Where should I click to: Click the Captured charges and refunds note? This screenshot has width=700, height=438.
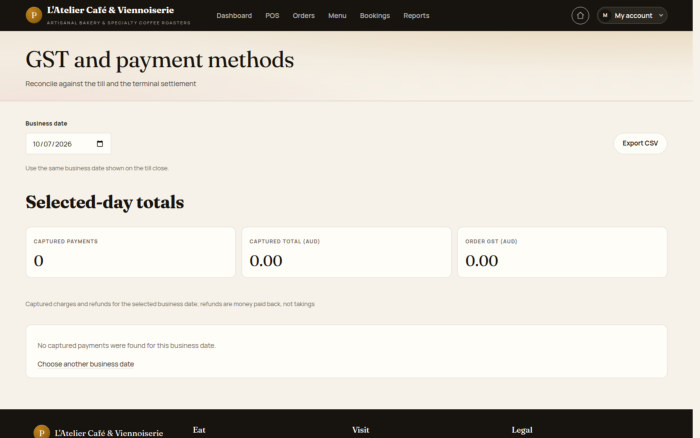pos(170,304)
